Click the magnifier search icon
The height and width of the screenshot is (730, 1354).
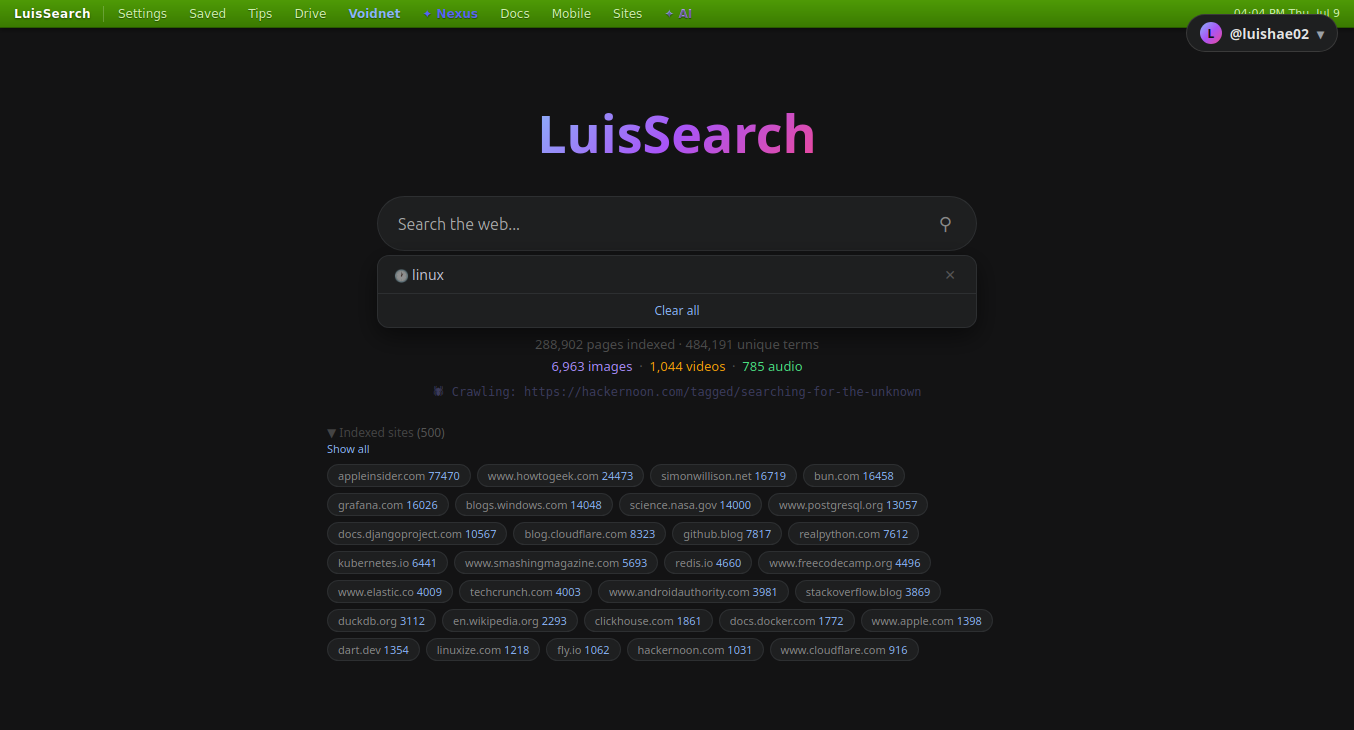[x=945, y=224]
